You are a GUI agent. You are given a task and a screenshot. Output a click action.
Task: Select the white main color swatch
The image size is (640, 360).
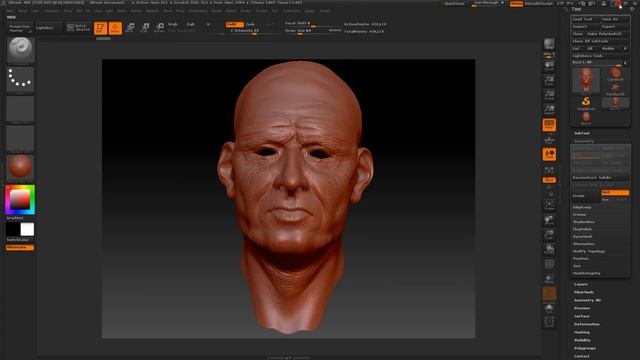click(27, 229)
